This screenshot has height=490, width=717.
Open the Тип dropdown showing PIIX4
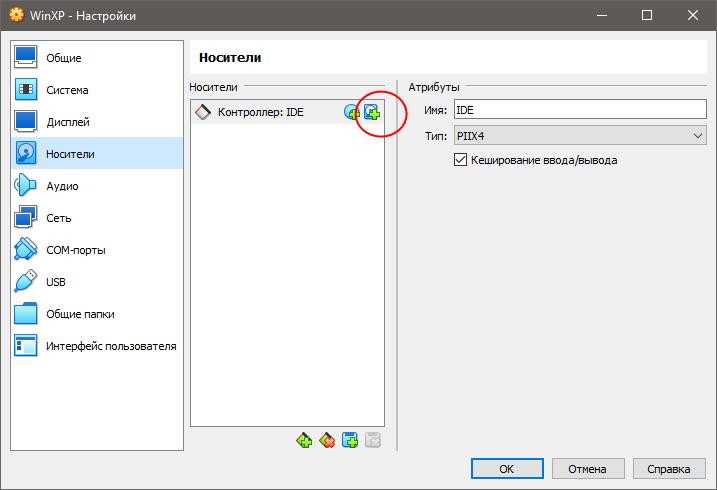tap(580, 136)
